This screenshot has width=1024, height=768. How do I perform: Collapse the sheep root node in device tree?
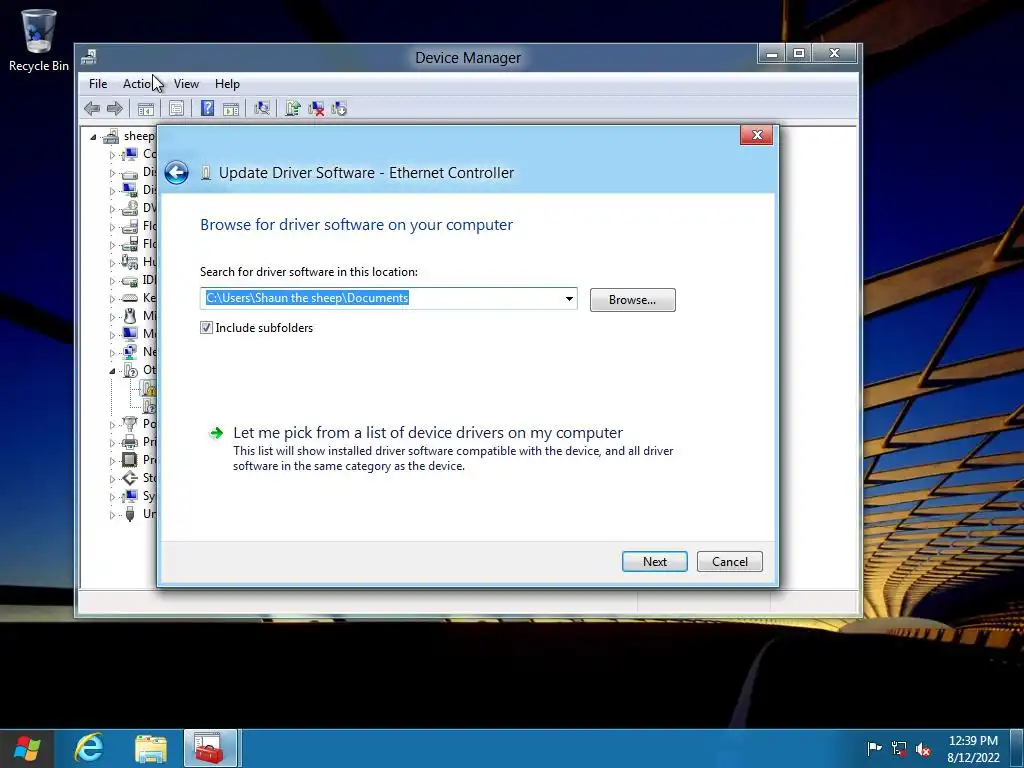tap(93, 137)
